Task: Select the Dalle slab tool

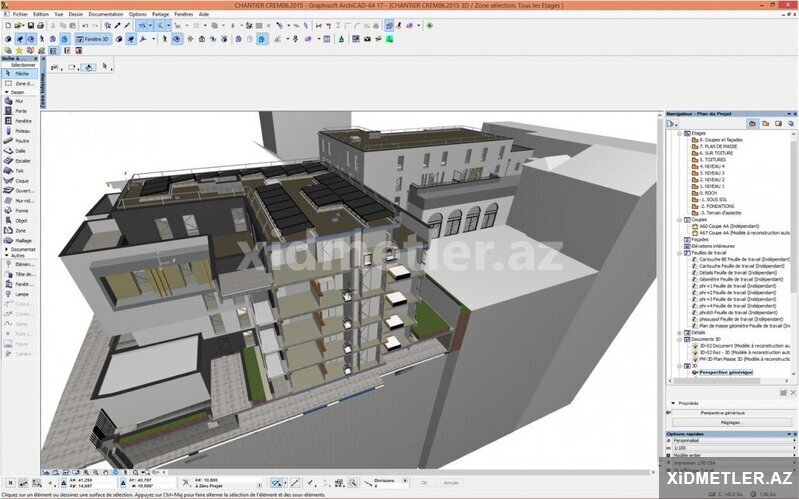Action: coord(18,151)
